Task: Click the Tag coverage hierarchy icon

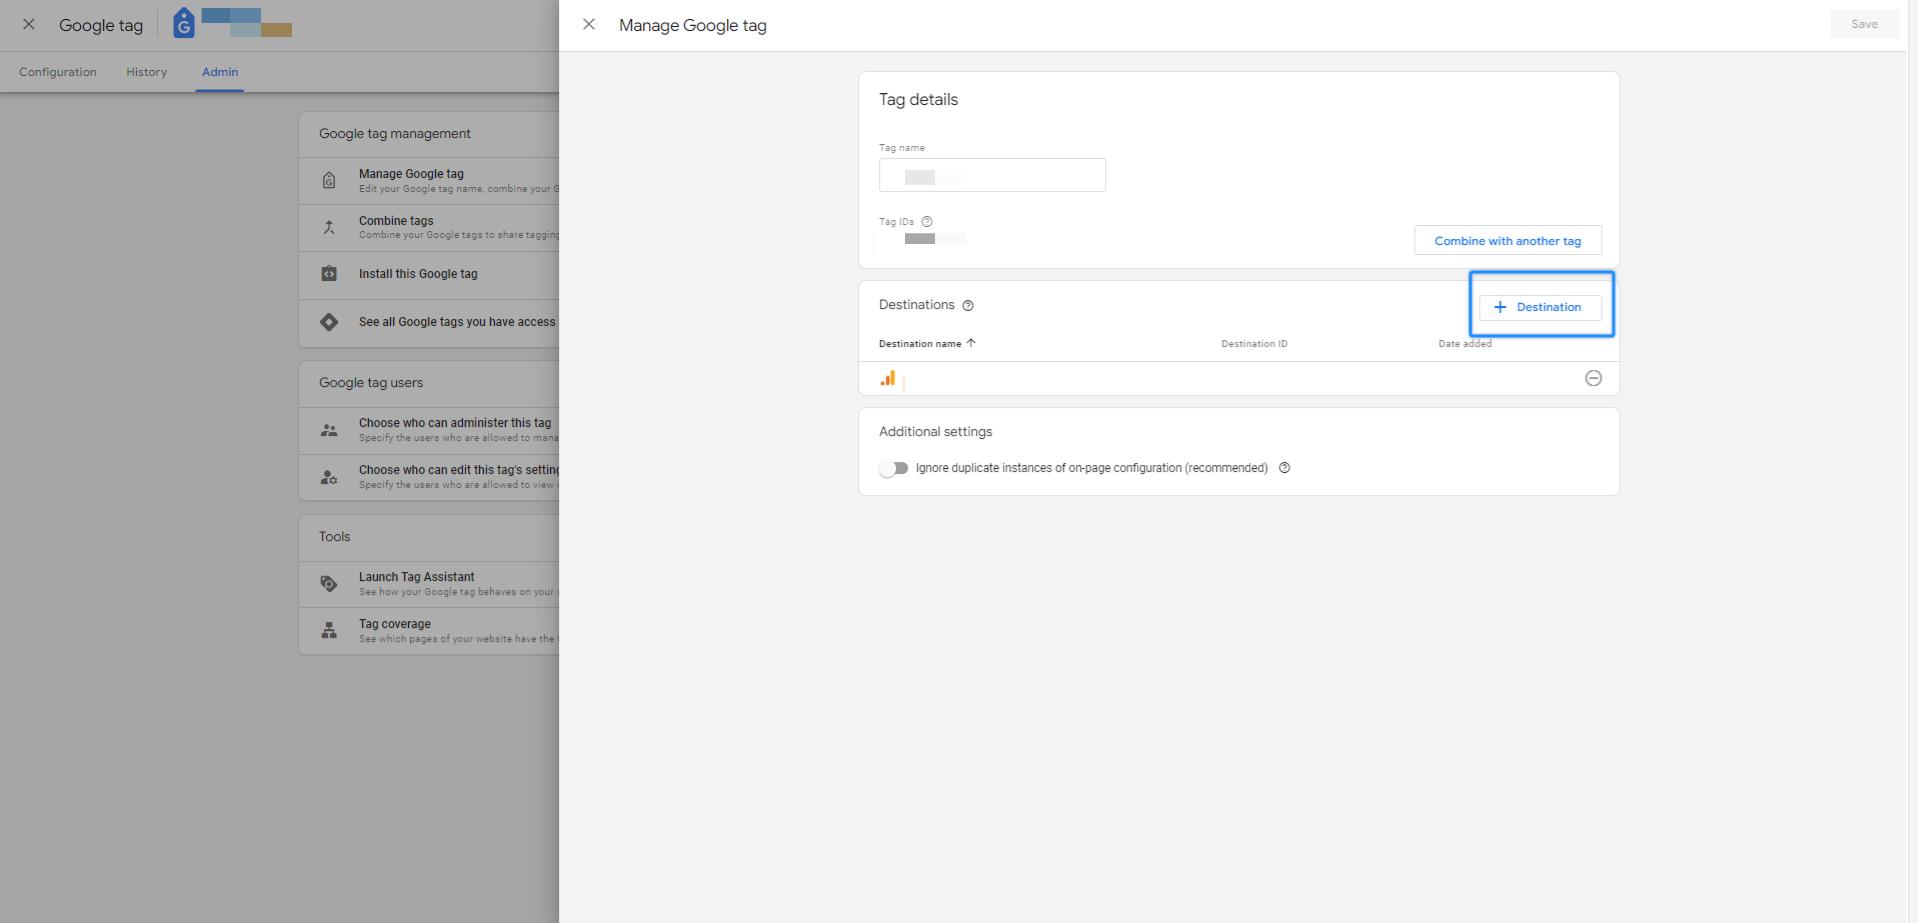Action: tap(329, 631)
